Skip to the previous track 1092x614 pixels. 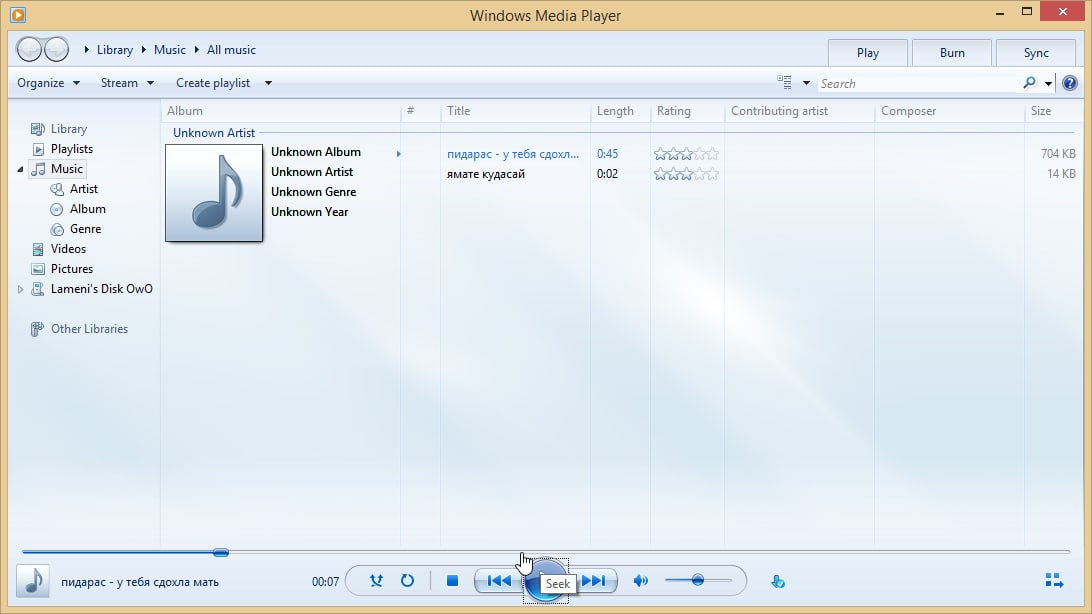[499, 581]
